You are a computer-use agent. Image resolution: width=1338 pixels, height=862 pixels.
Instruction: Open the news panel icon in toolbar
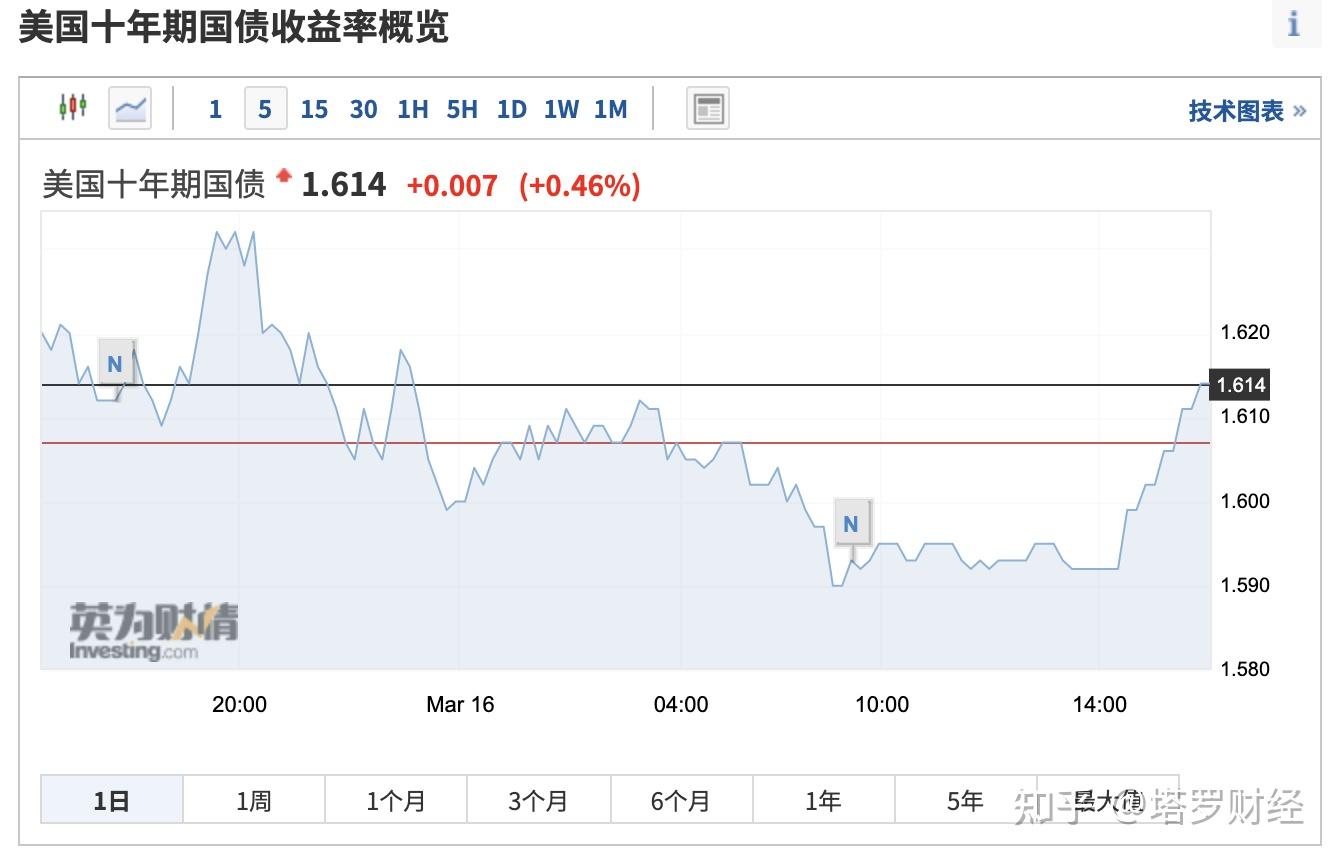click(708, 108)
